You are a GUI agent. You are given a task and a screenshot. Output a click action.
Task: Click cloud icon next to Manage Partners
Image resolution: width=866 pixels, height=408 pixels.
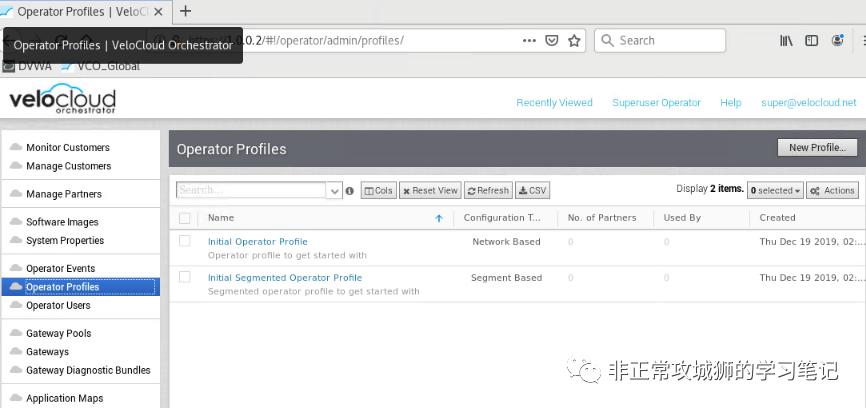(17, 193)
